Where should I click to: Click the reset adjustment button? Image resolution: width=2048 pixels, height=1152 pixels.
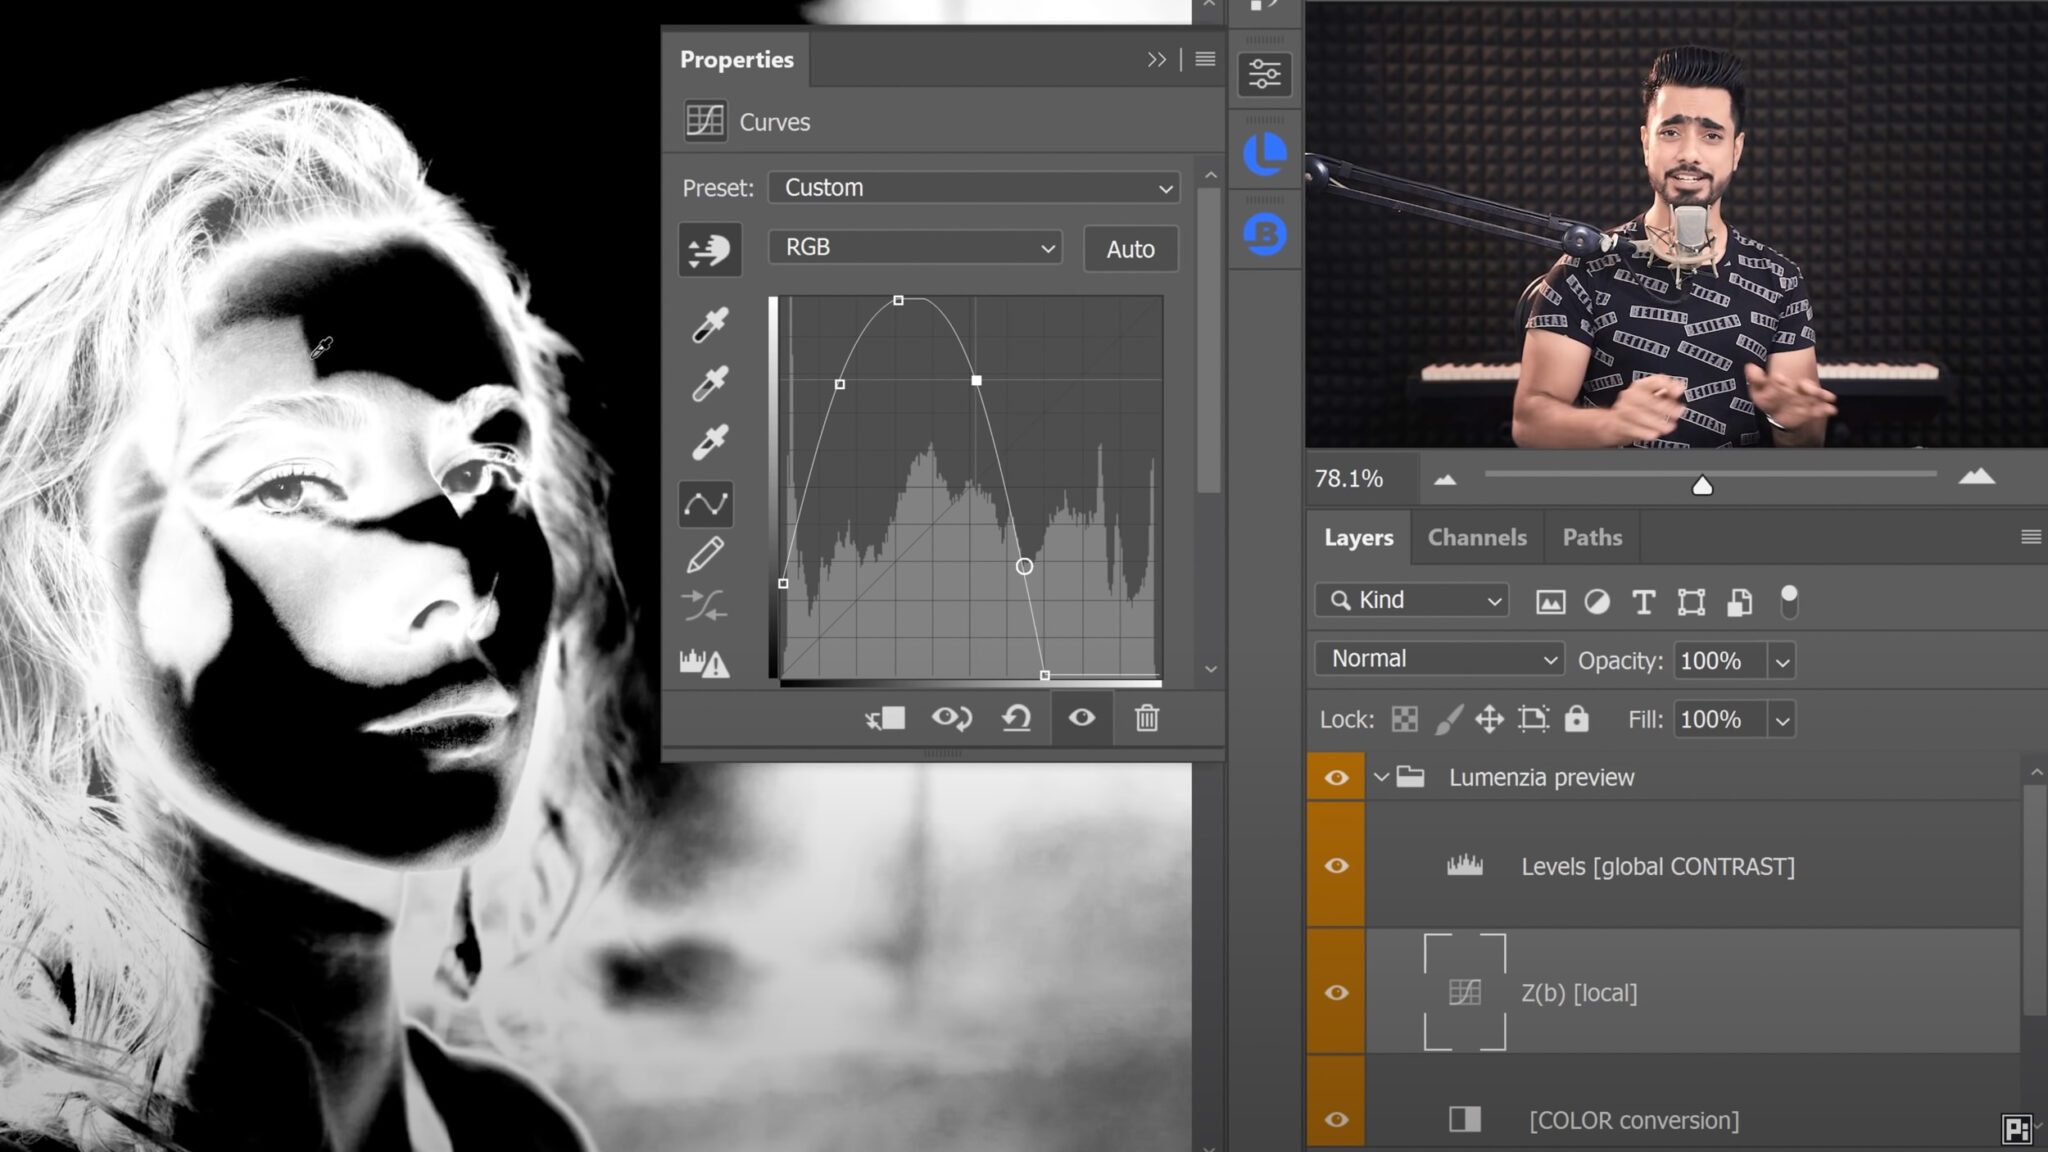(x=1016, y=718)
